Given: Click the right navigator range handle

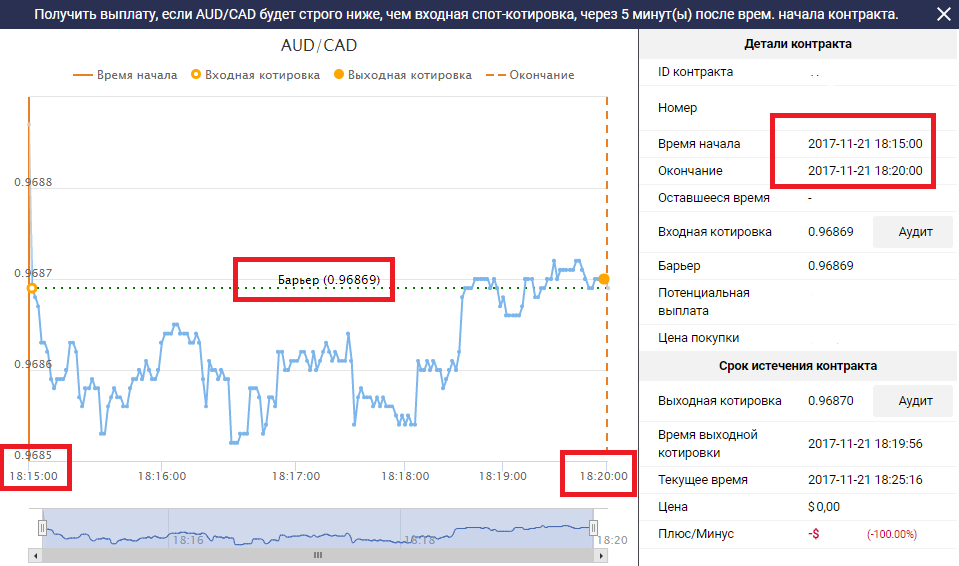Looking at the screenshot, I should (x=593, y=527).
